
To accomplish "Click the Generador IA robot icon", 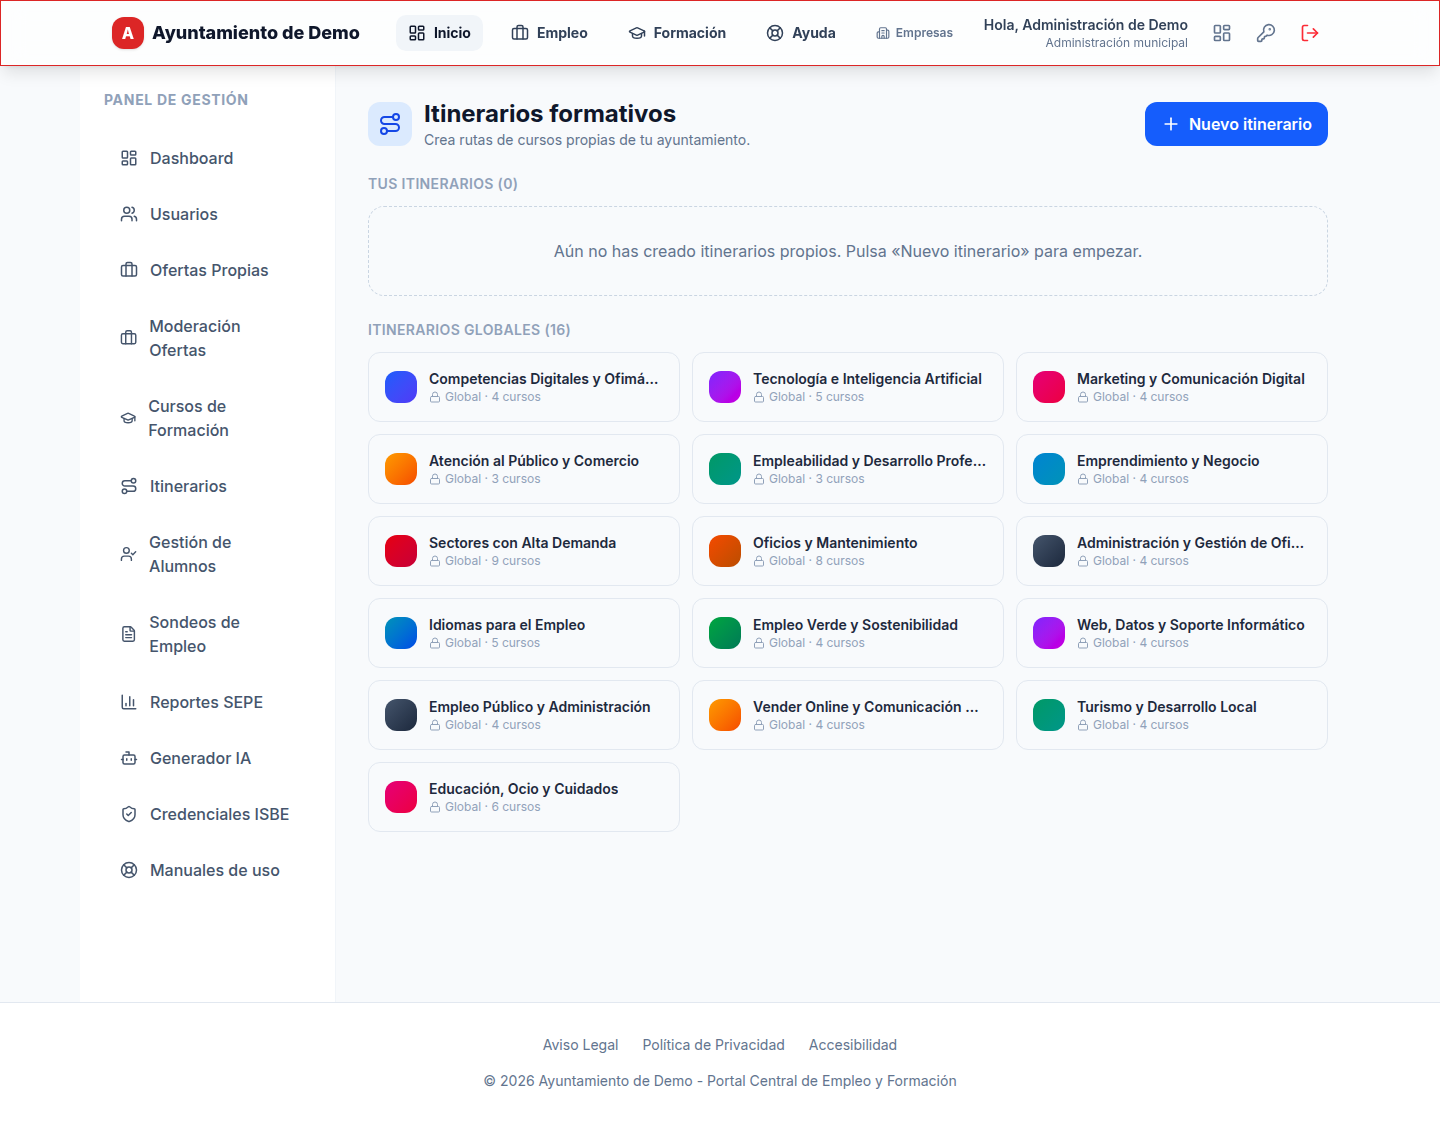I will [x=129, y=758].
